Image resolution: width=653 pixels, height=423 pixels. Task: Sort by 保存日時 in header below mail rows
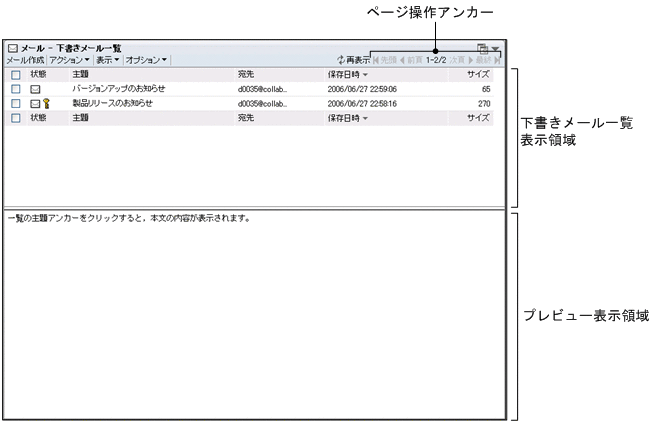click(x=348, y=118)
